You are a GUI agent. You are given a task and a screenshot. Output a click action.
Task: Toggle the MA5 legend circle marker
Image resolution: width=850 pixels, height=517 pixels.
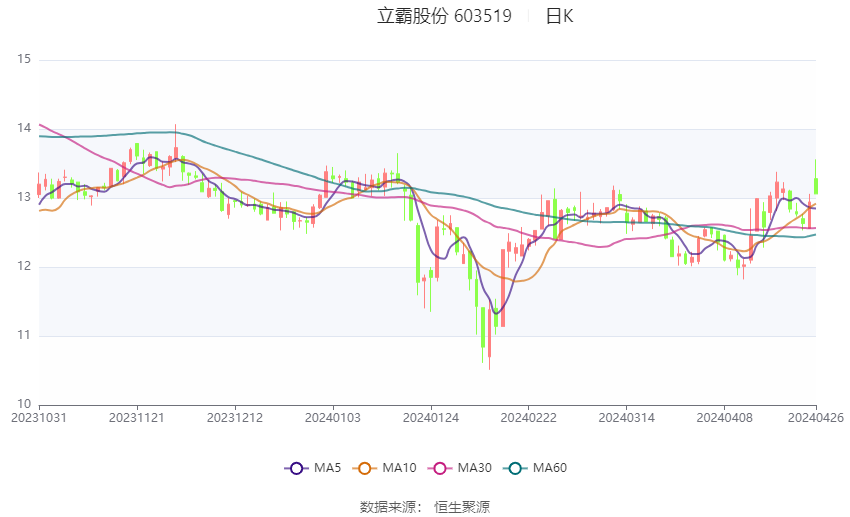pos(296,468)
